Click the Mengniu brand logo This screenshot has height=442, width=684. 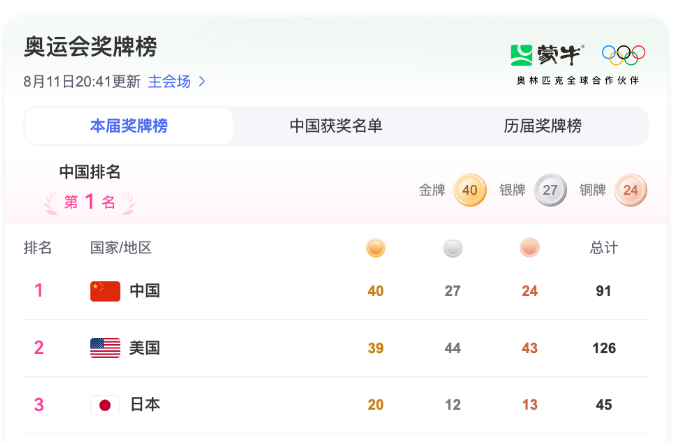[547, 55]
